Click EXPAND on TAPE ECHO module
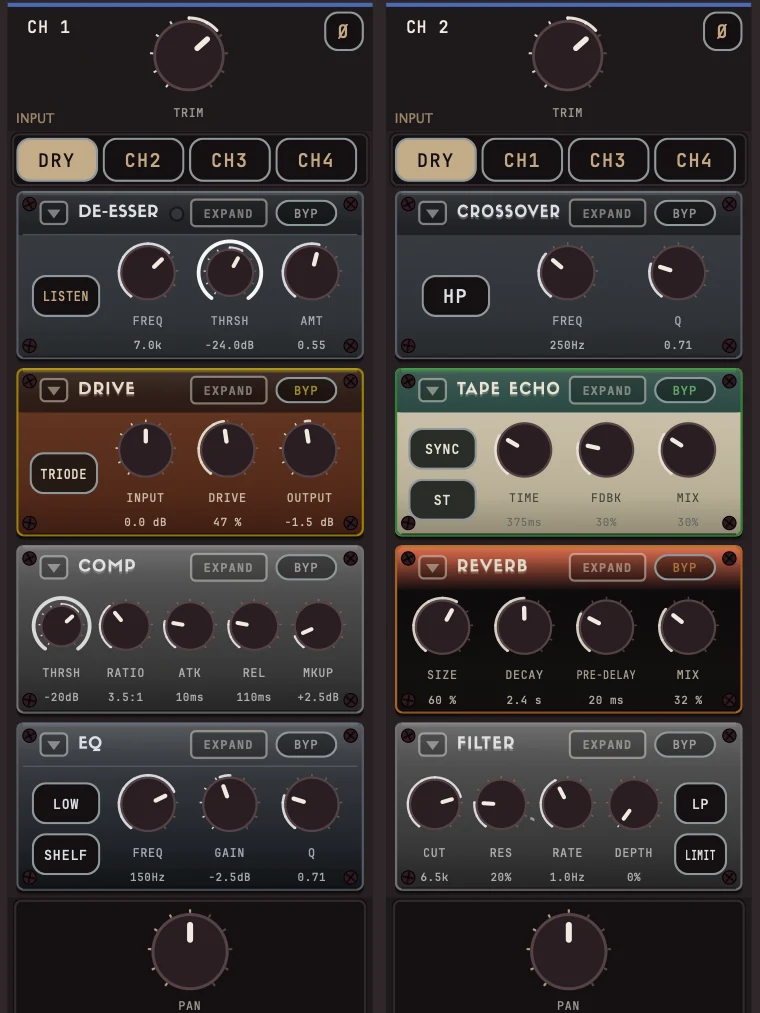The image size is (760, 1013). click(x=607, y=390)
